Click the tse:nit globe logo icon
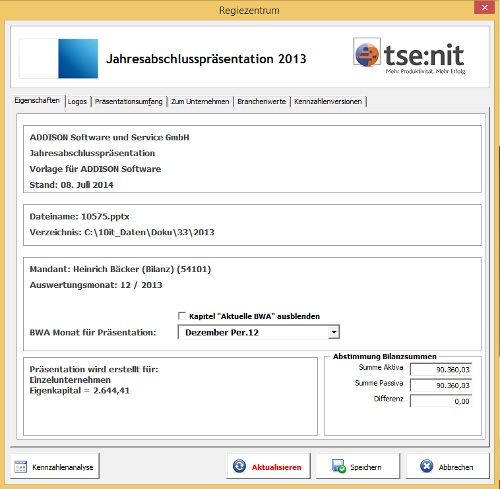Image resolution: width=500 pixels, height=489 pixels. 367,52
